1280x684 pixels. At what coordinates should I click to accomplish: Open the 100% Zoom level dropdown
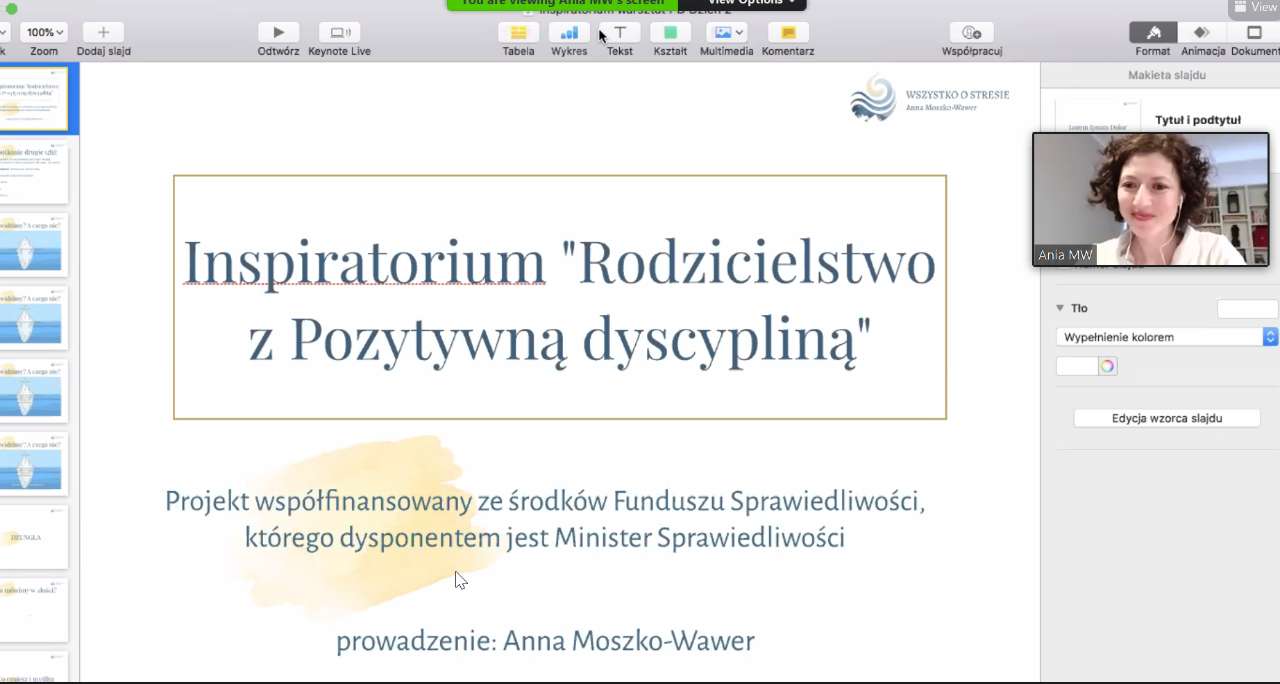pyautogui.click(x=44, y=33)
